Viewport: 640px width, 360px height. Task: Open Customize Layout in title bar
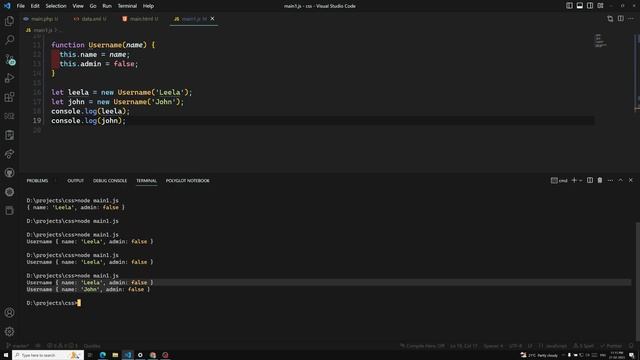tap(600, 6)
